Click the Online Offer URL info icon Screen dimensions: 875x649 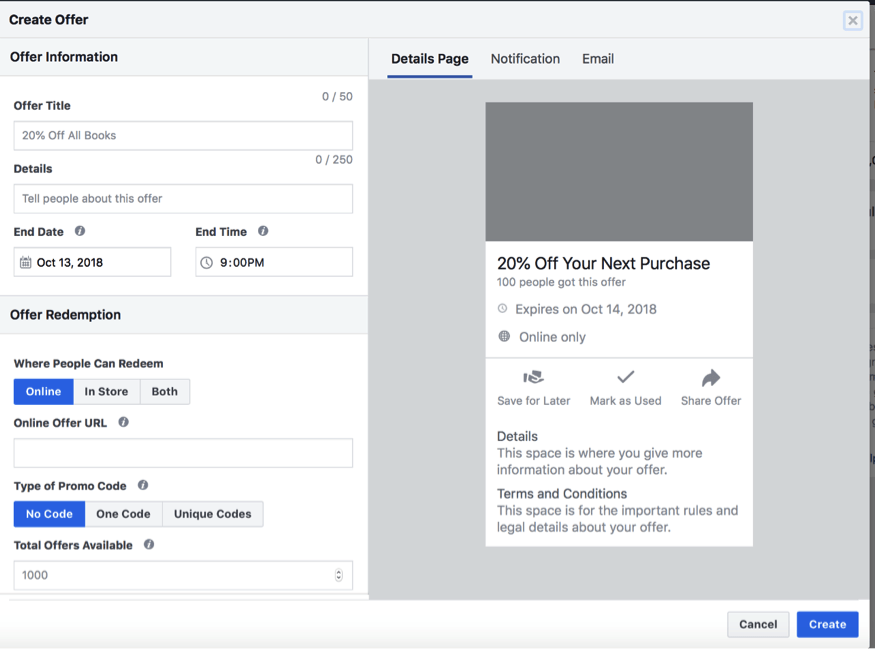click(123, 422)
